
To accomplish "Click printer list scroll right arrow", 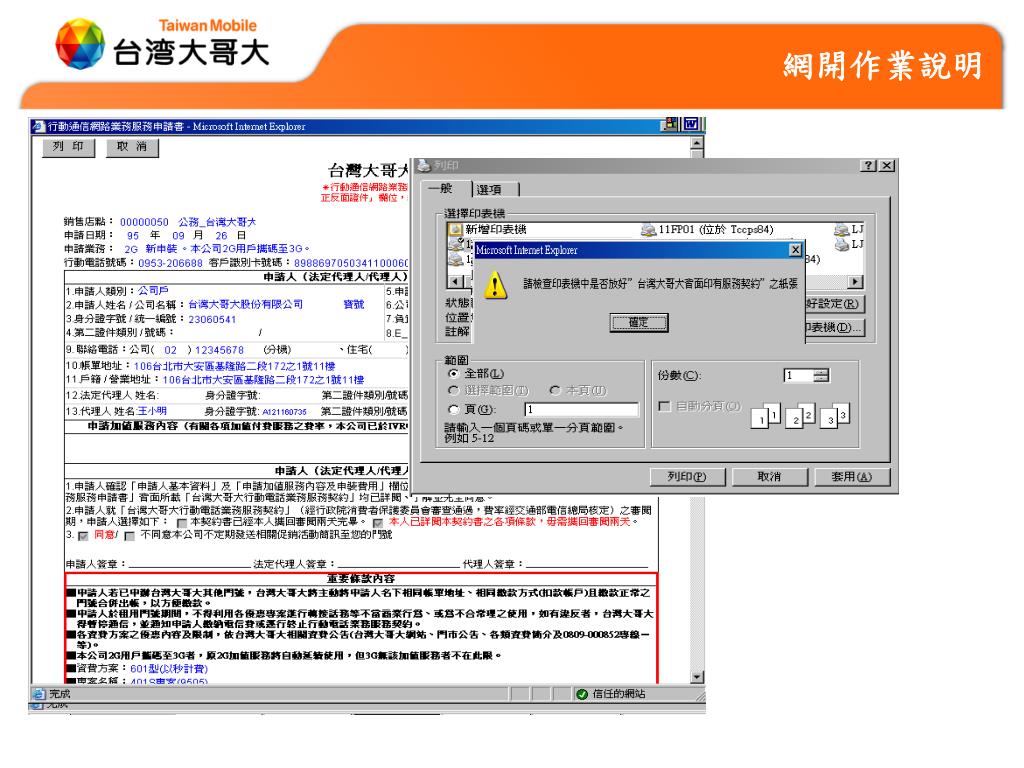I will click(856, 282).
